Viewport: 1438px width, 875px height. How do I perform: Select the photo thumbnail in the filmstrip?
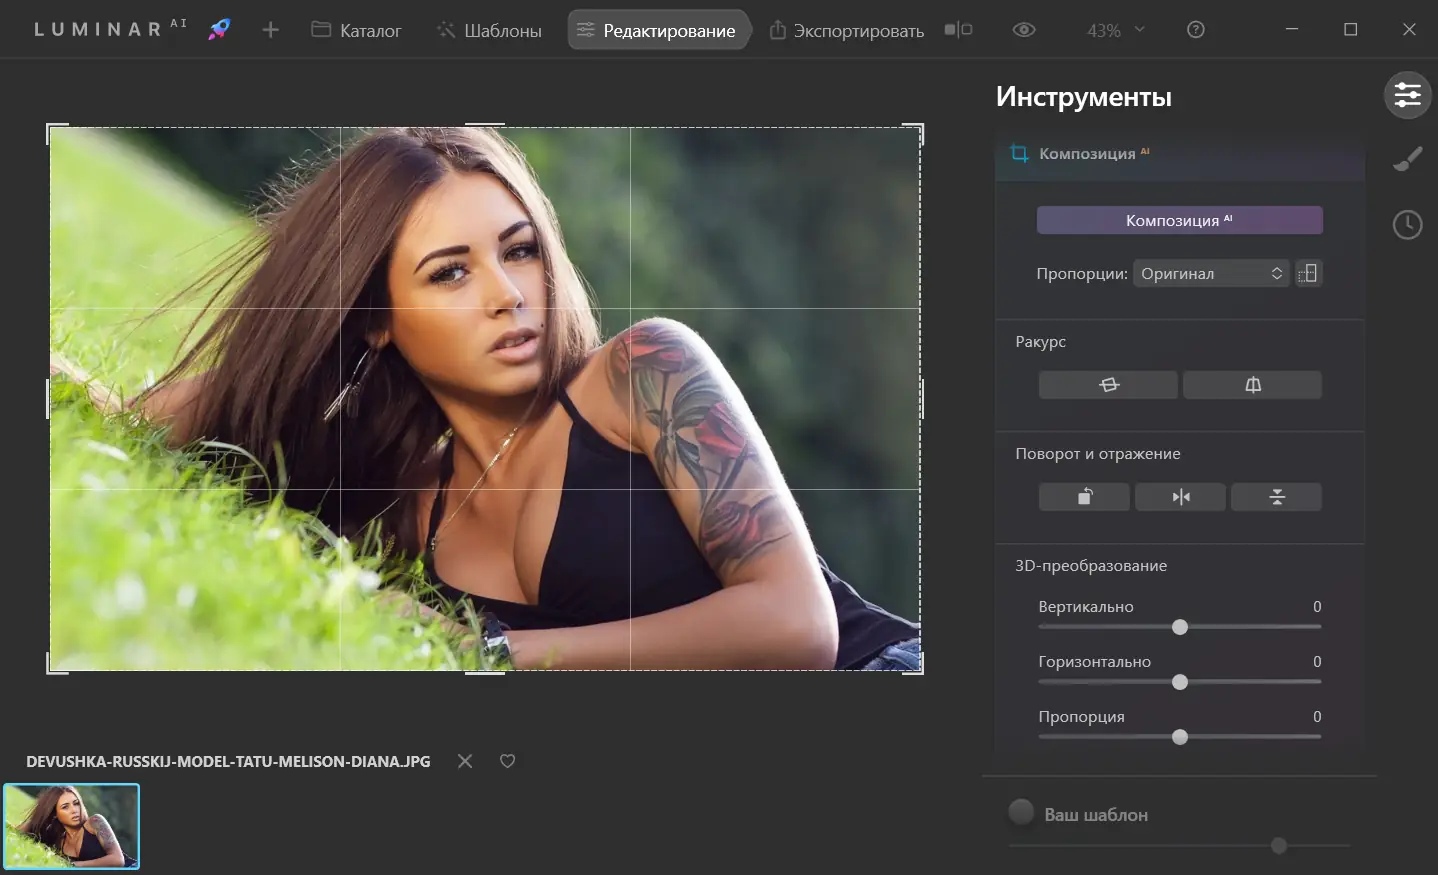pos(71,826)
